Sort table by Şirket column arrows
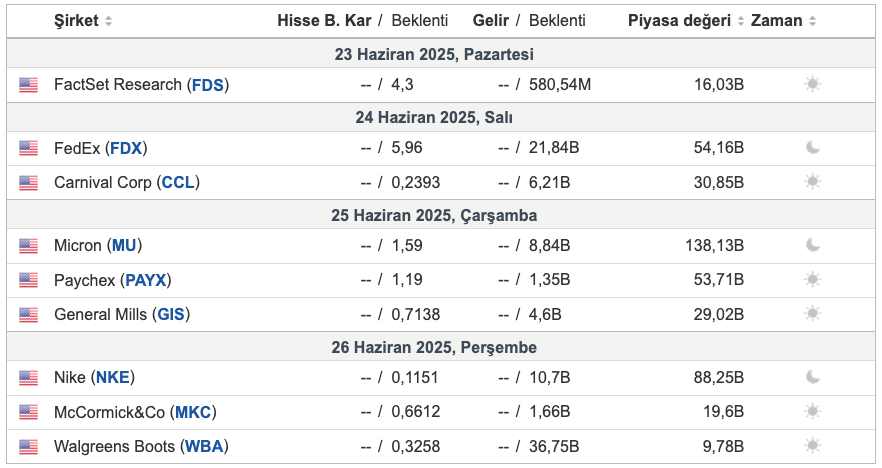This screenshot has width=882, height=468. (109, 21)
